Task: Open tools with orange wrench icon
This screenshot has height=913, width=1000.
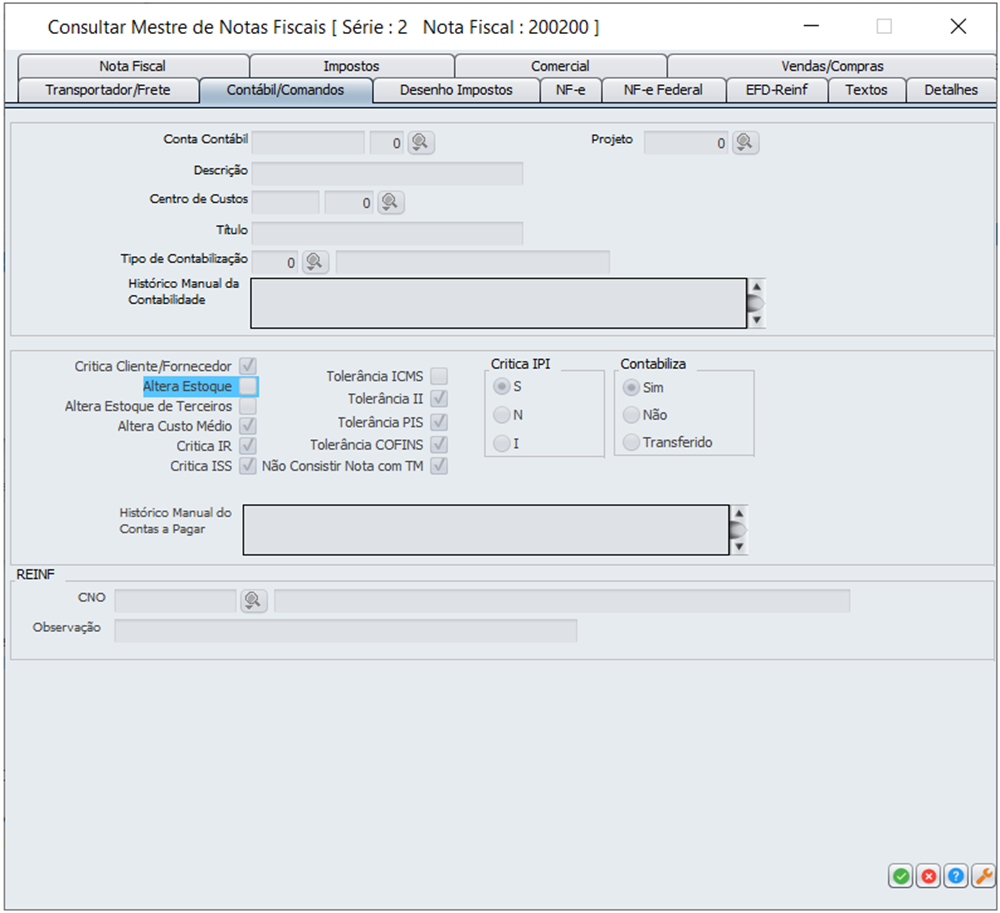Action: (984, 876)
